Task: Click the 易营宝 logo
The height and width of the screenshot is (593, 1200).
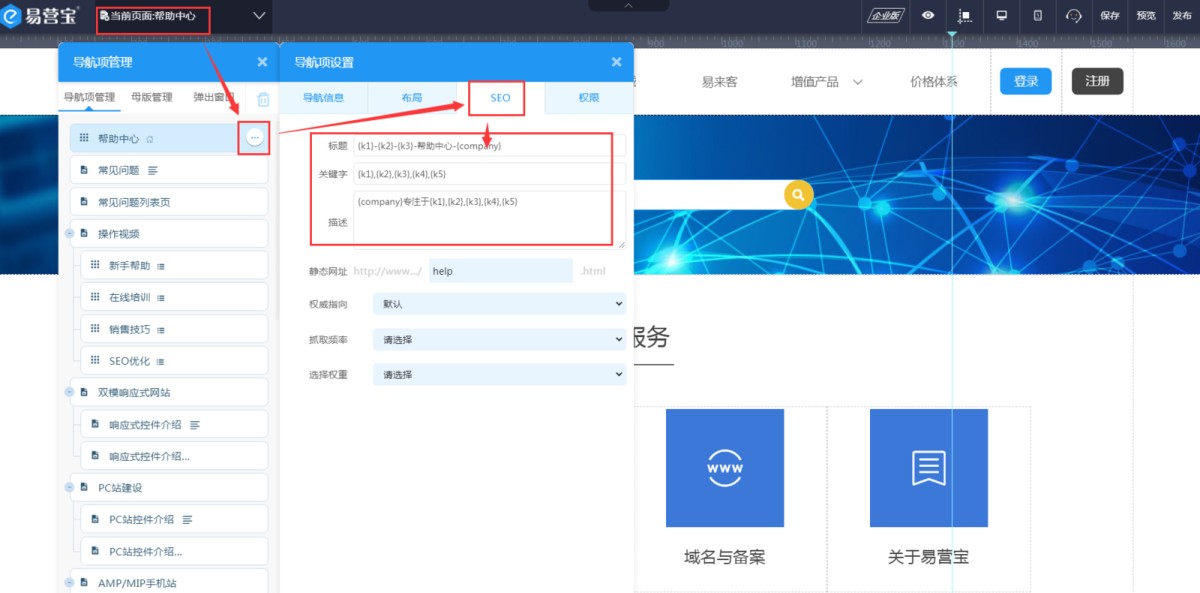Action: (40, 15)
